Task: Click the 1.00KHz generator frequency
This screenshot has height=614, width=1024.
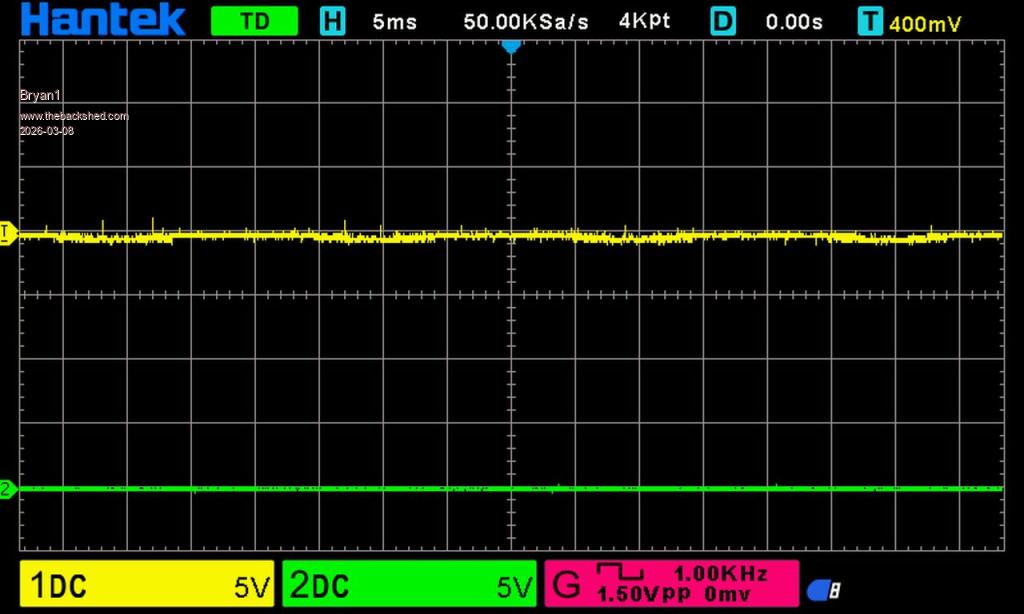Action: click(x=720, y=573)
